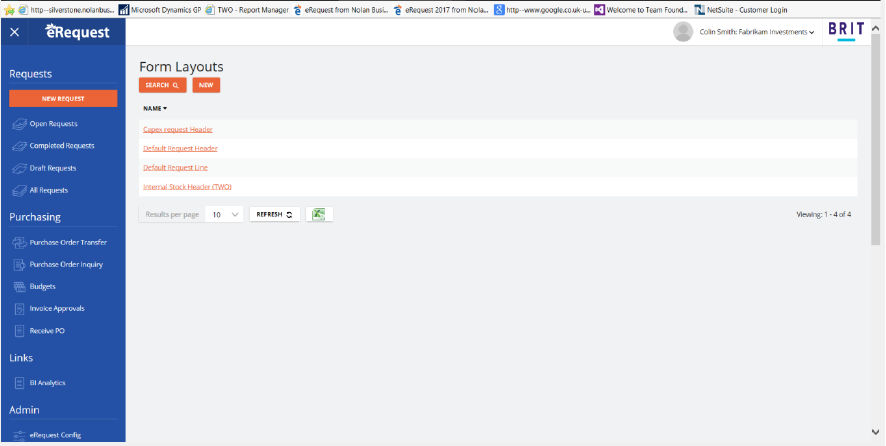Click the Budgets sidebar icon
The width and height of the screenshot is (886, 446).
(19, 287)
